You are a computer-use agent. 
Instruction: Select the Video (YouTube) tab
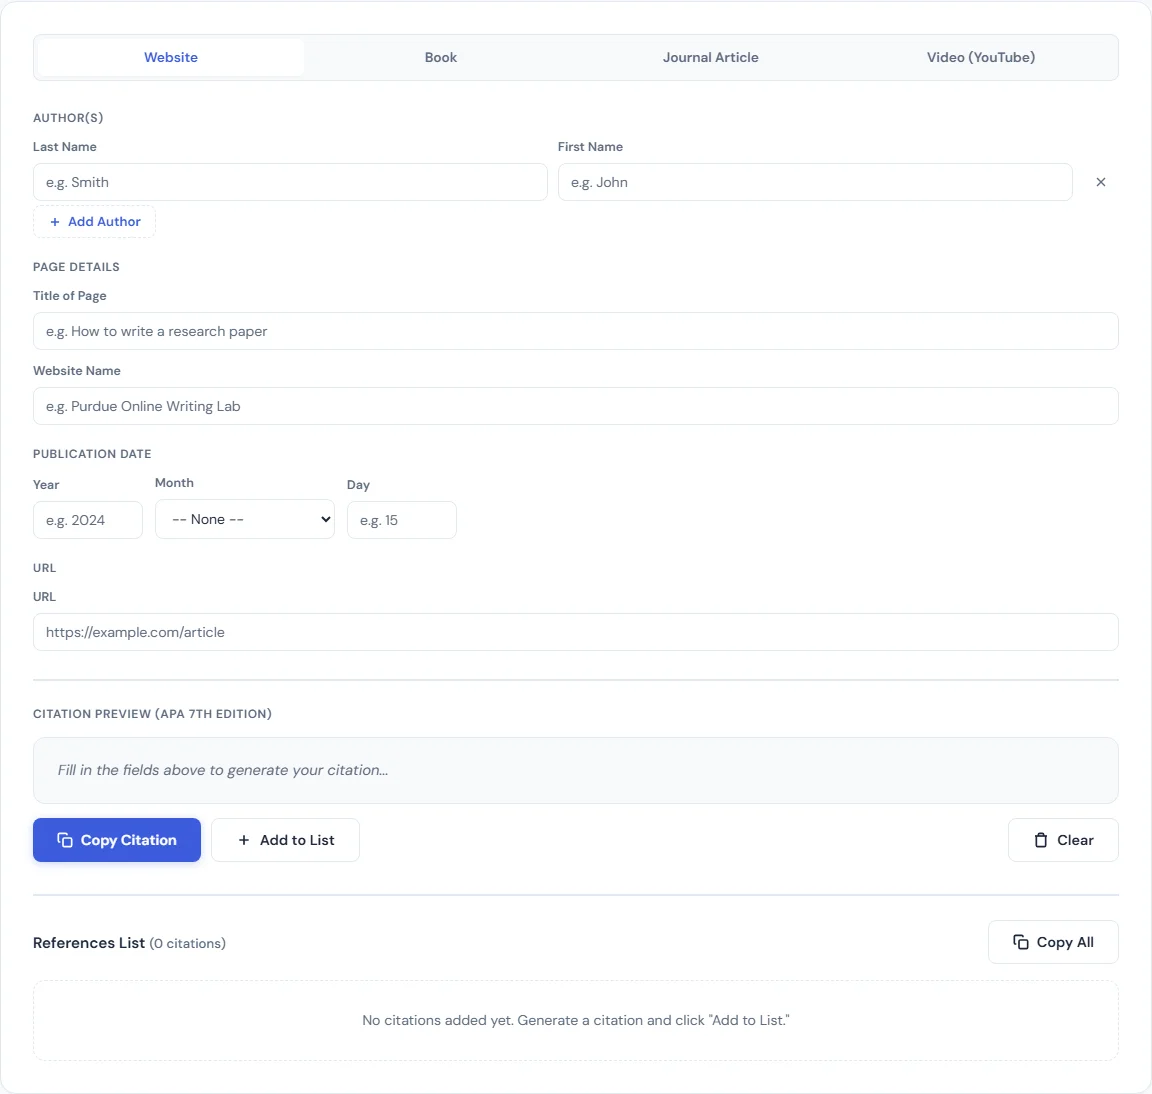click(x=981, y=57)
